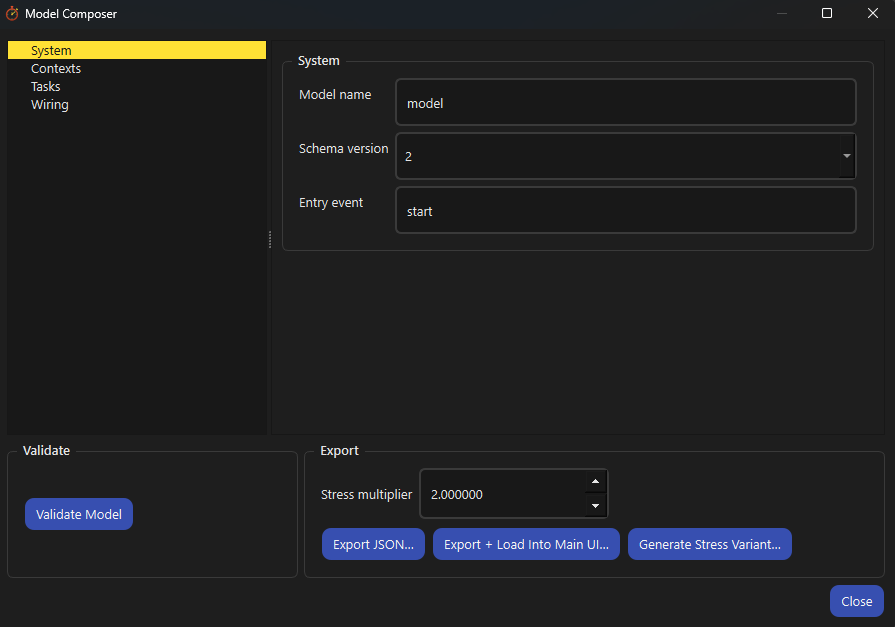The height and width of the screenshot is (627, 895).
Task: Increase Stress multiplier with up arrow
Action: point(595,481)
